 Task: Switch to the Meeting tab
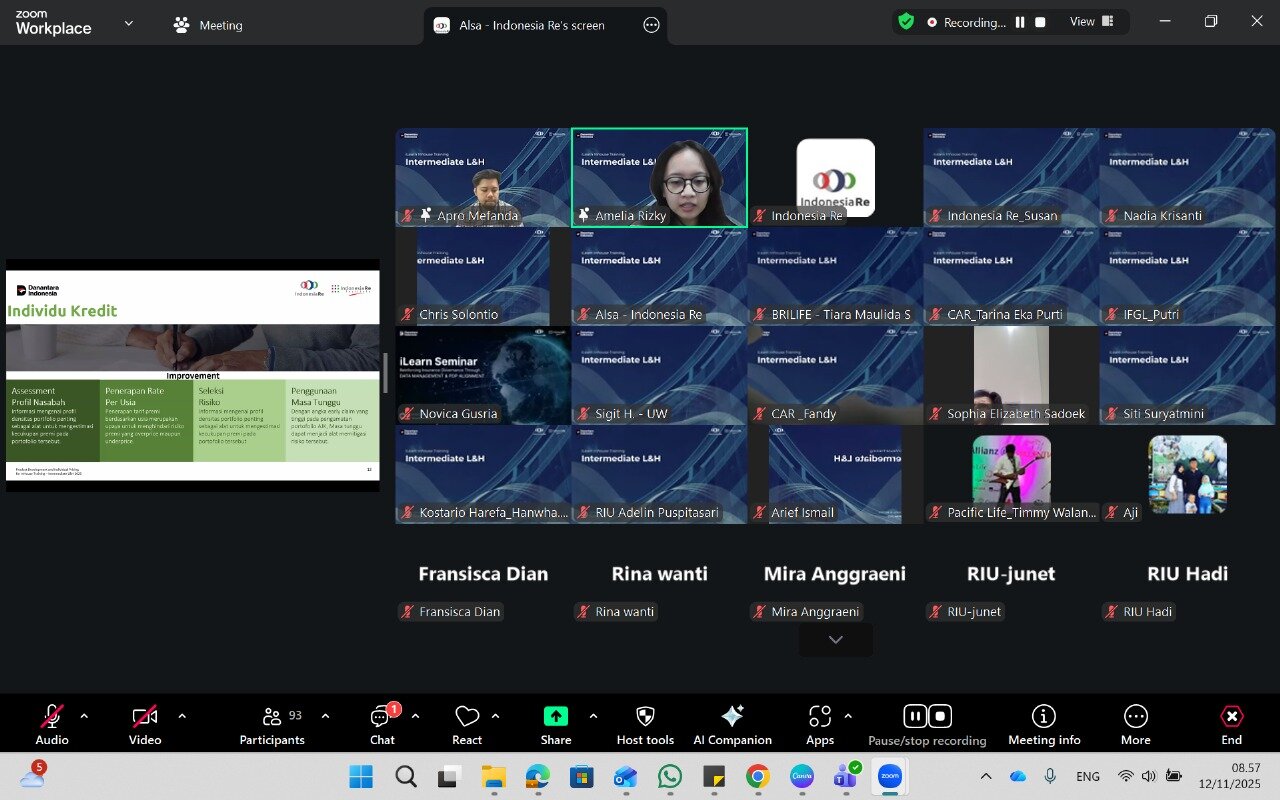coord(208,25)
